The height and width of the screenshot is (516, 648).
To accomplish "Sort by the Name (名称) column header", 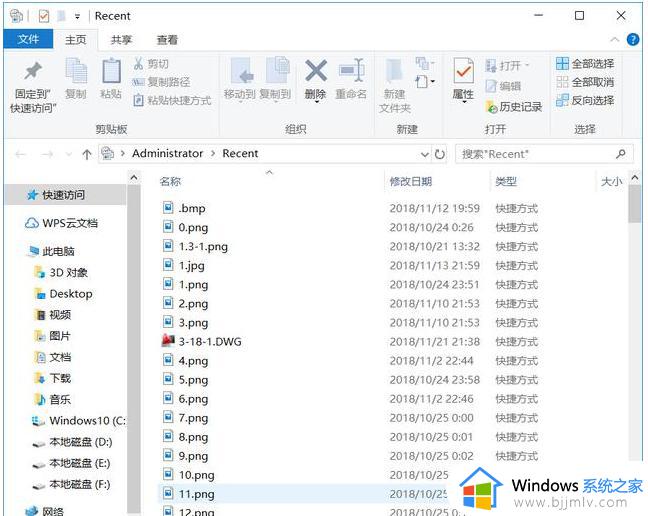I will [171, 181].
